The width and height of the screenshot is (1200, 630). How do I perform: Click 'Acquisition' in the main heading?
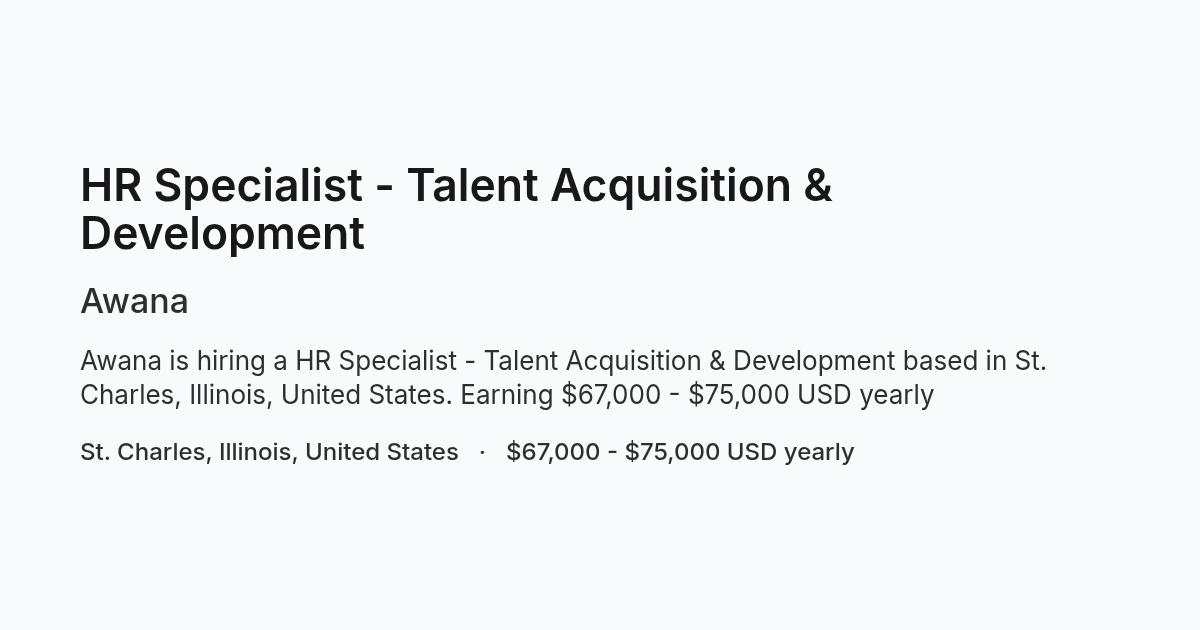coord(671,186)
